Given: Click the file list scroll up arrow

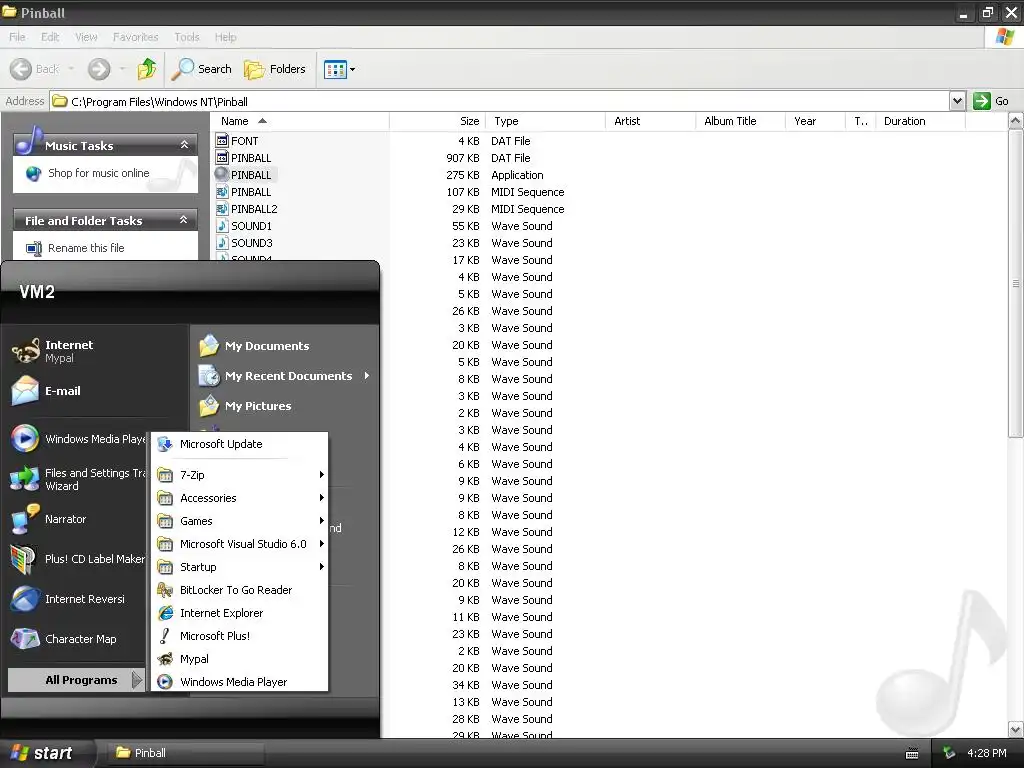Looking at the screenshot, I should [x=1016, y=121].
